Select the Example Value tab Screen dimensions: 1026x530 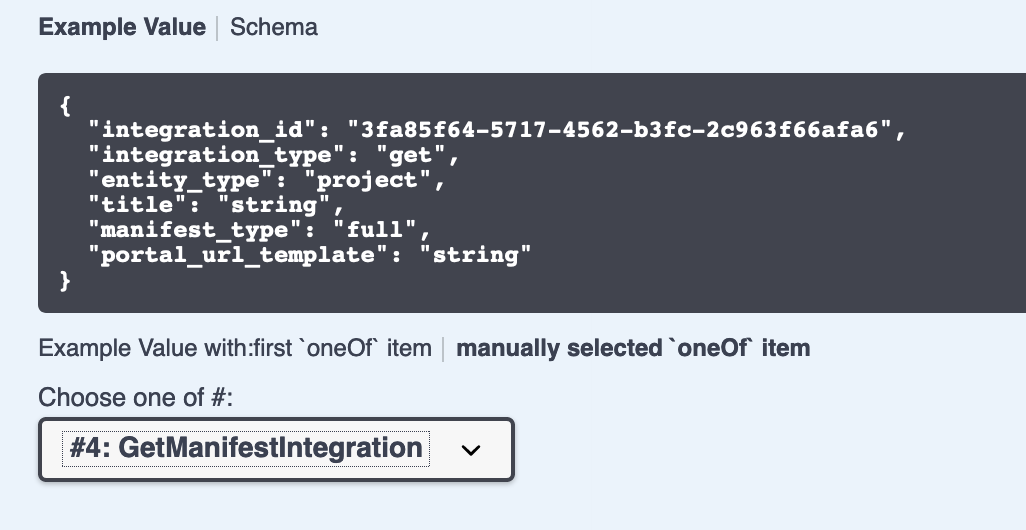122,27
